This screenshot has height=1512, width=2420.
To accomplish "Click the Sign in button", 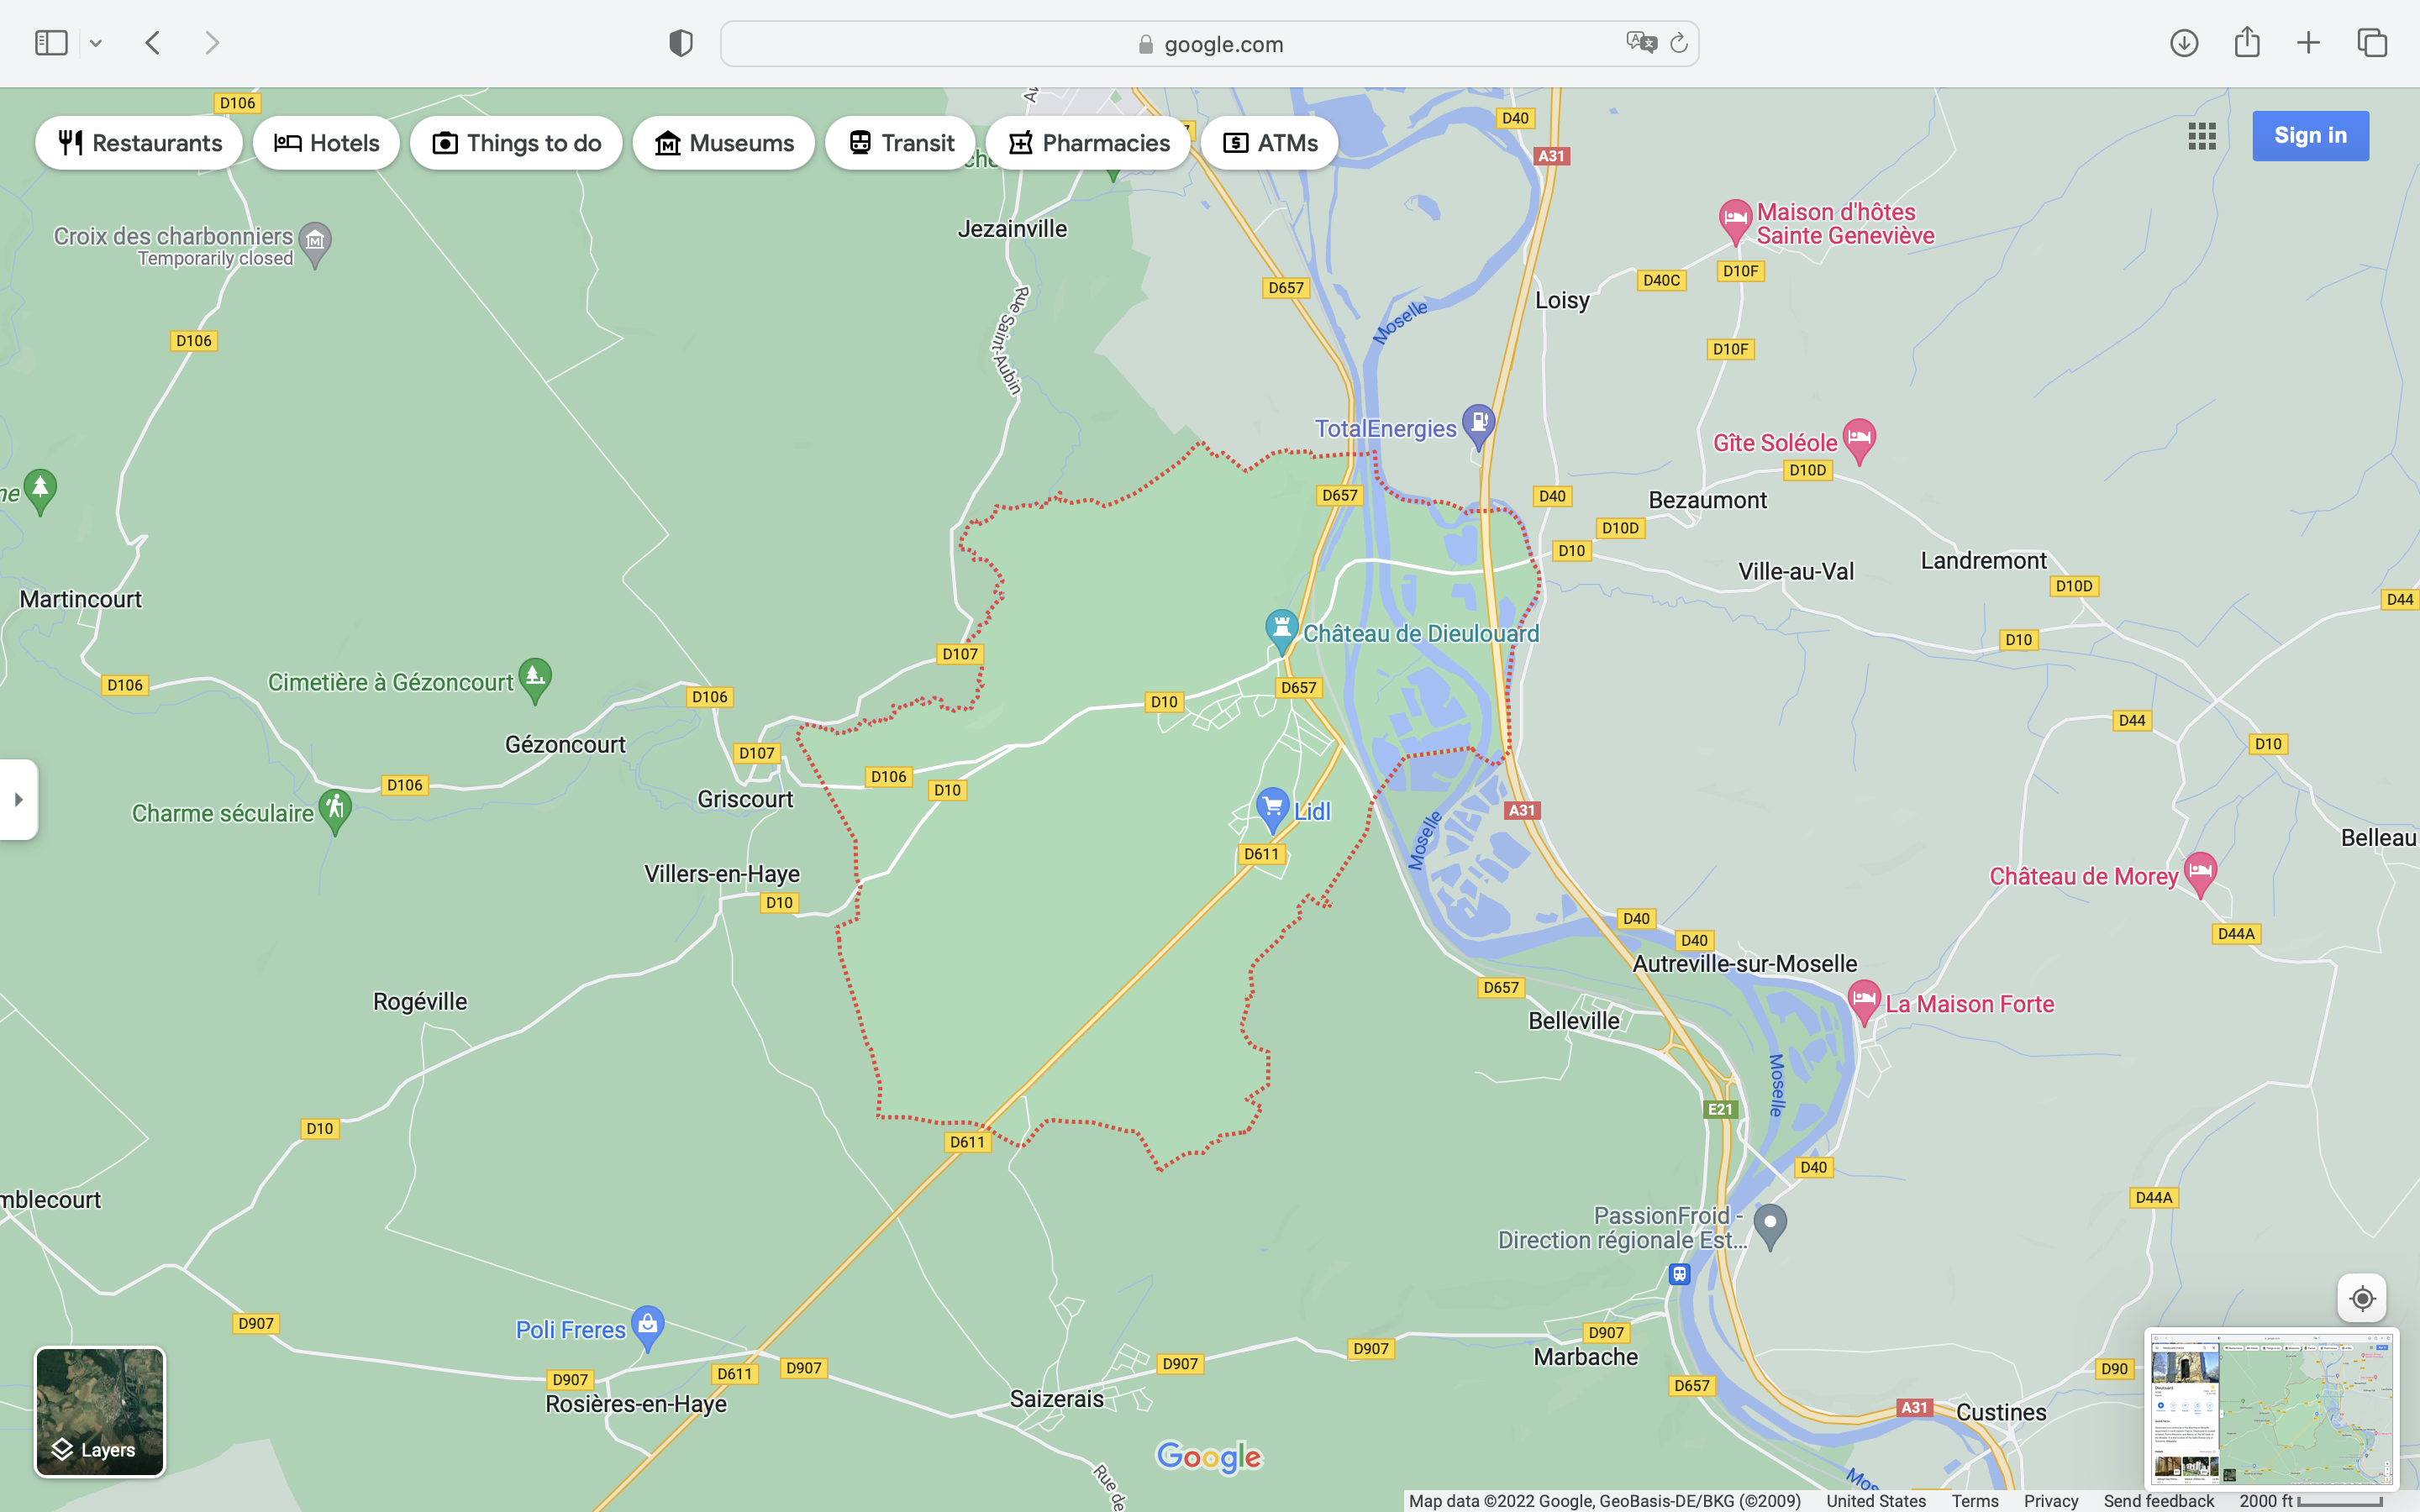I will coord(2310,136).
